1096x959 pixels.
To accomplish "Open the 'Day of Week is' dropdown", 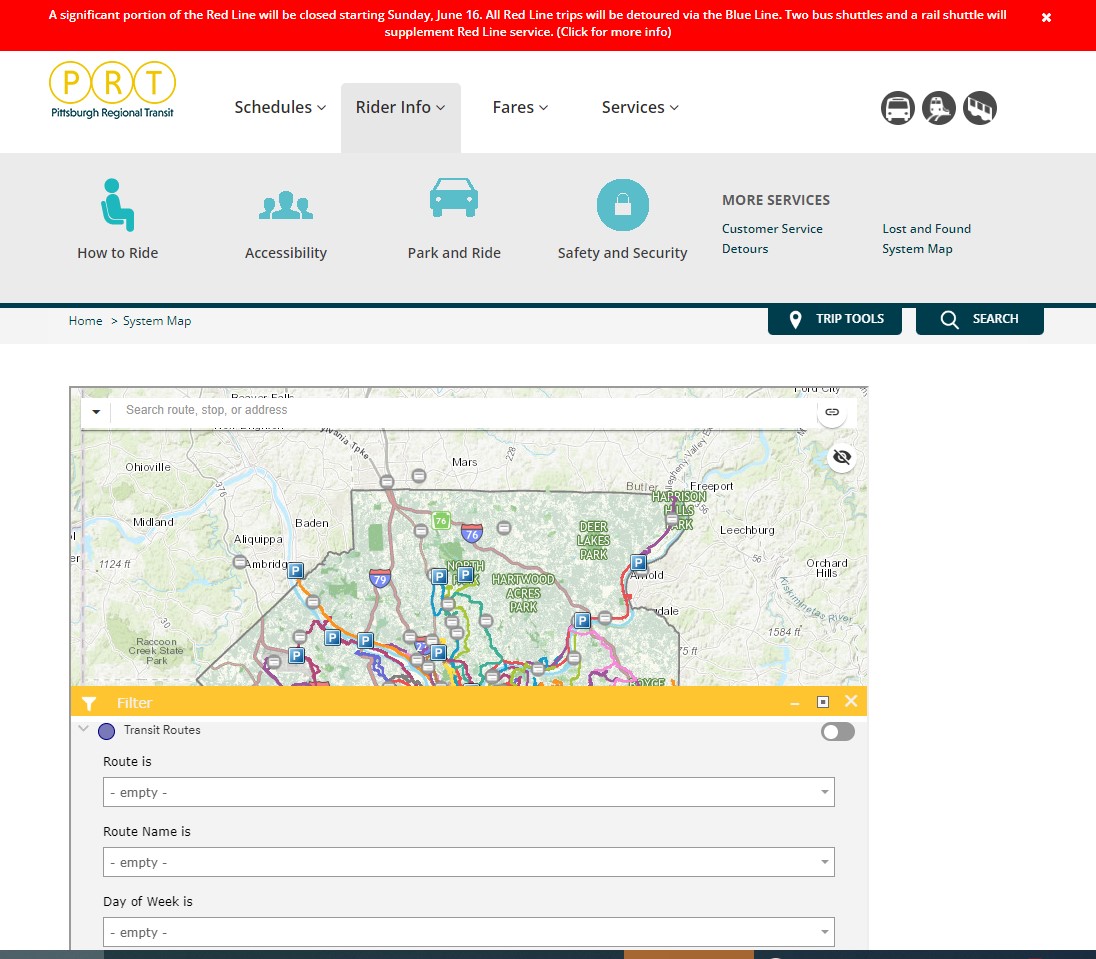I will 467,931.
